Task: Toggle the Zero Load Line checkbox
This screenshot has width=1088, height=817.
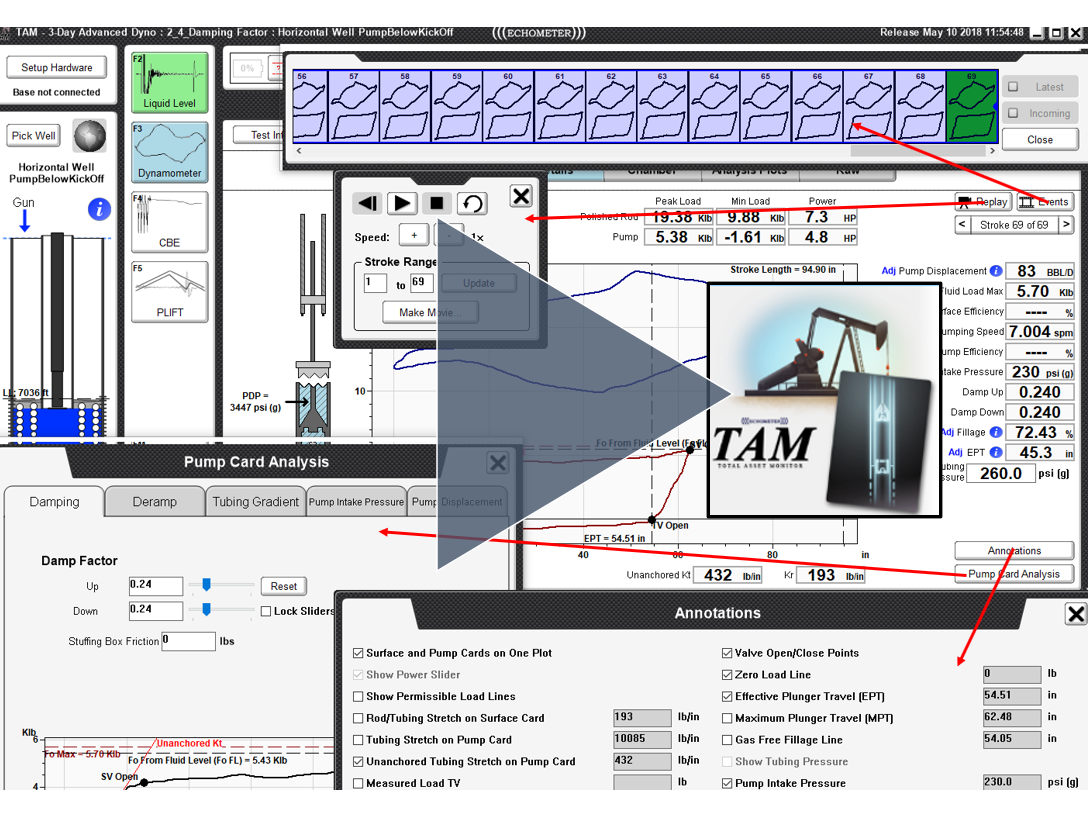Action: click(727, 674)
